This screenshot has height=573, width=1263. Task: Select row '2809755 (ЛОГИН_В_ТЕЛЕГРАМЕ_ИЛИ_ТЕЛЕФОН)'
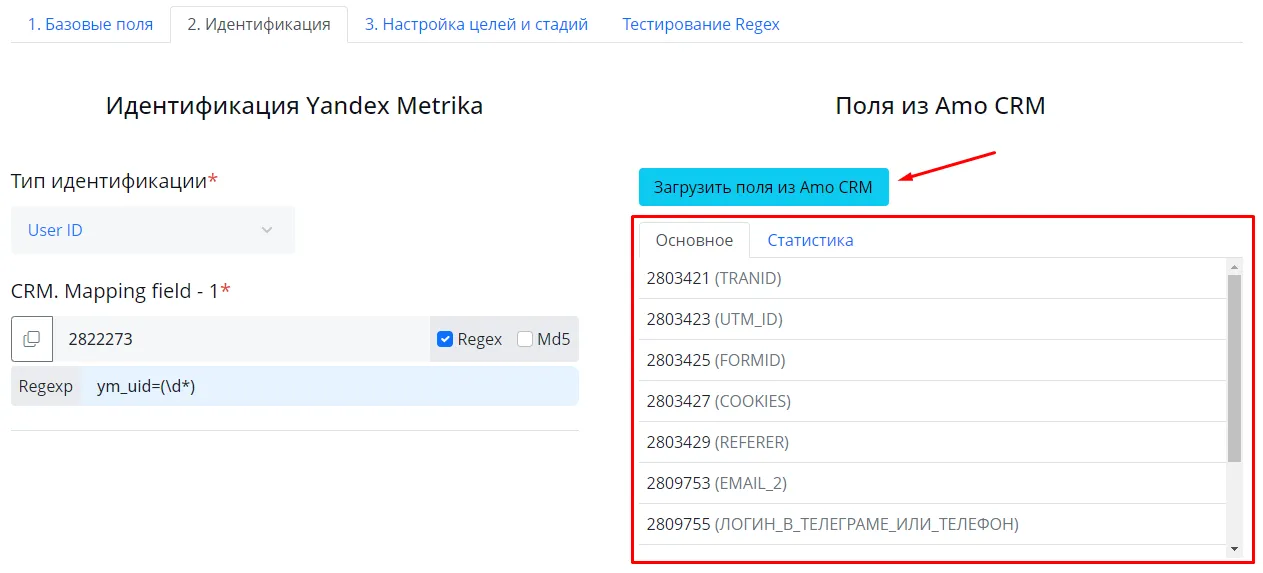(x=933, y=524)
